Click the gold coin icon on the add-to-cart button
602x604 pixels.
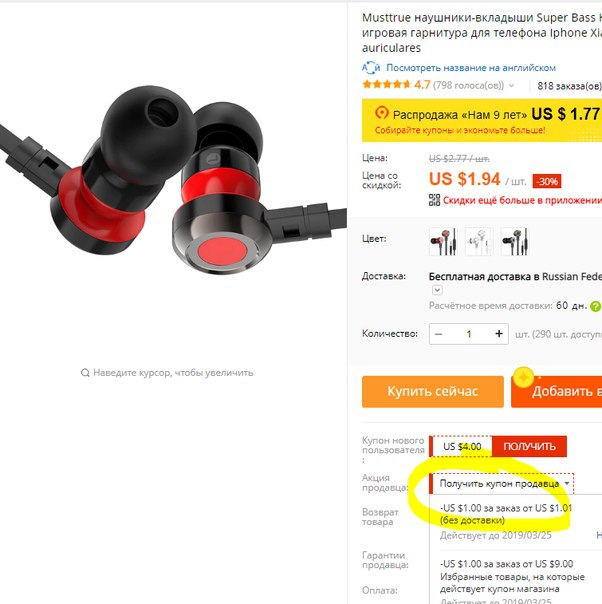click(523, 377)
